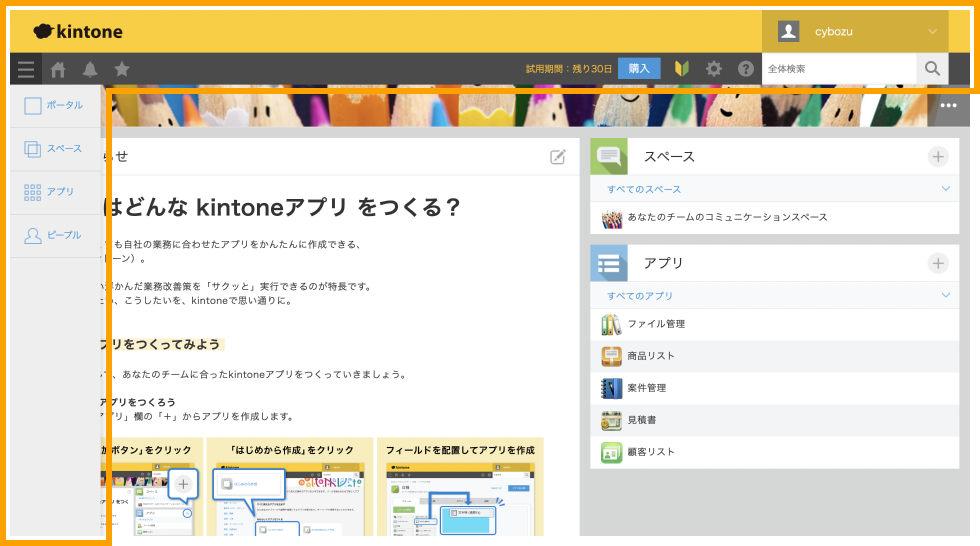Expand the すべてのアプリ filter chevron
The height and width of the screenshot is (546, 980).
pyautogui.click(x=945, y=296)
